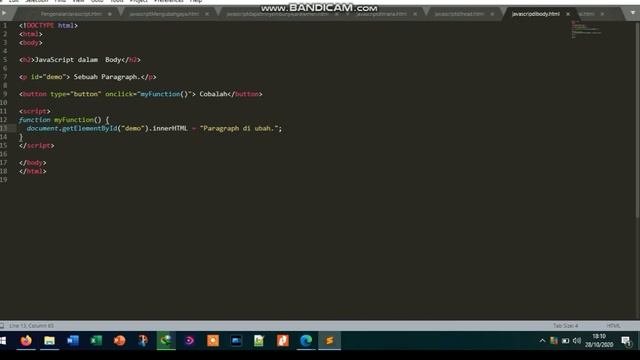The width and height of the screenshot is (640, 360).
Task: Open the Tab Size: 4 selector
Action: [x=565, y=326]
